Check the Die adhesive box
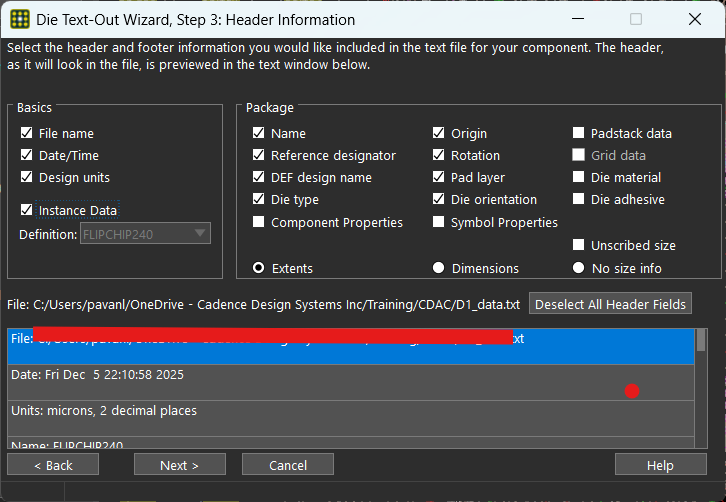 tap(579, 199)
